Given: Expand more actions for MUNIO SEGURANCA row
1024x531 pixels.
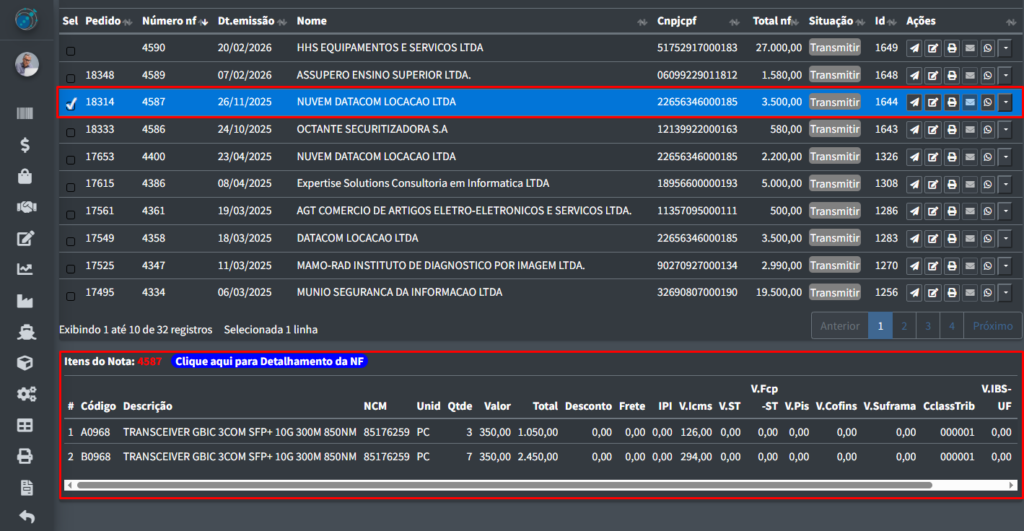Looking at the screenshot, I should click(1005, 293).
